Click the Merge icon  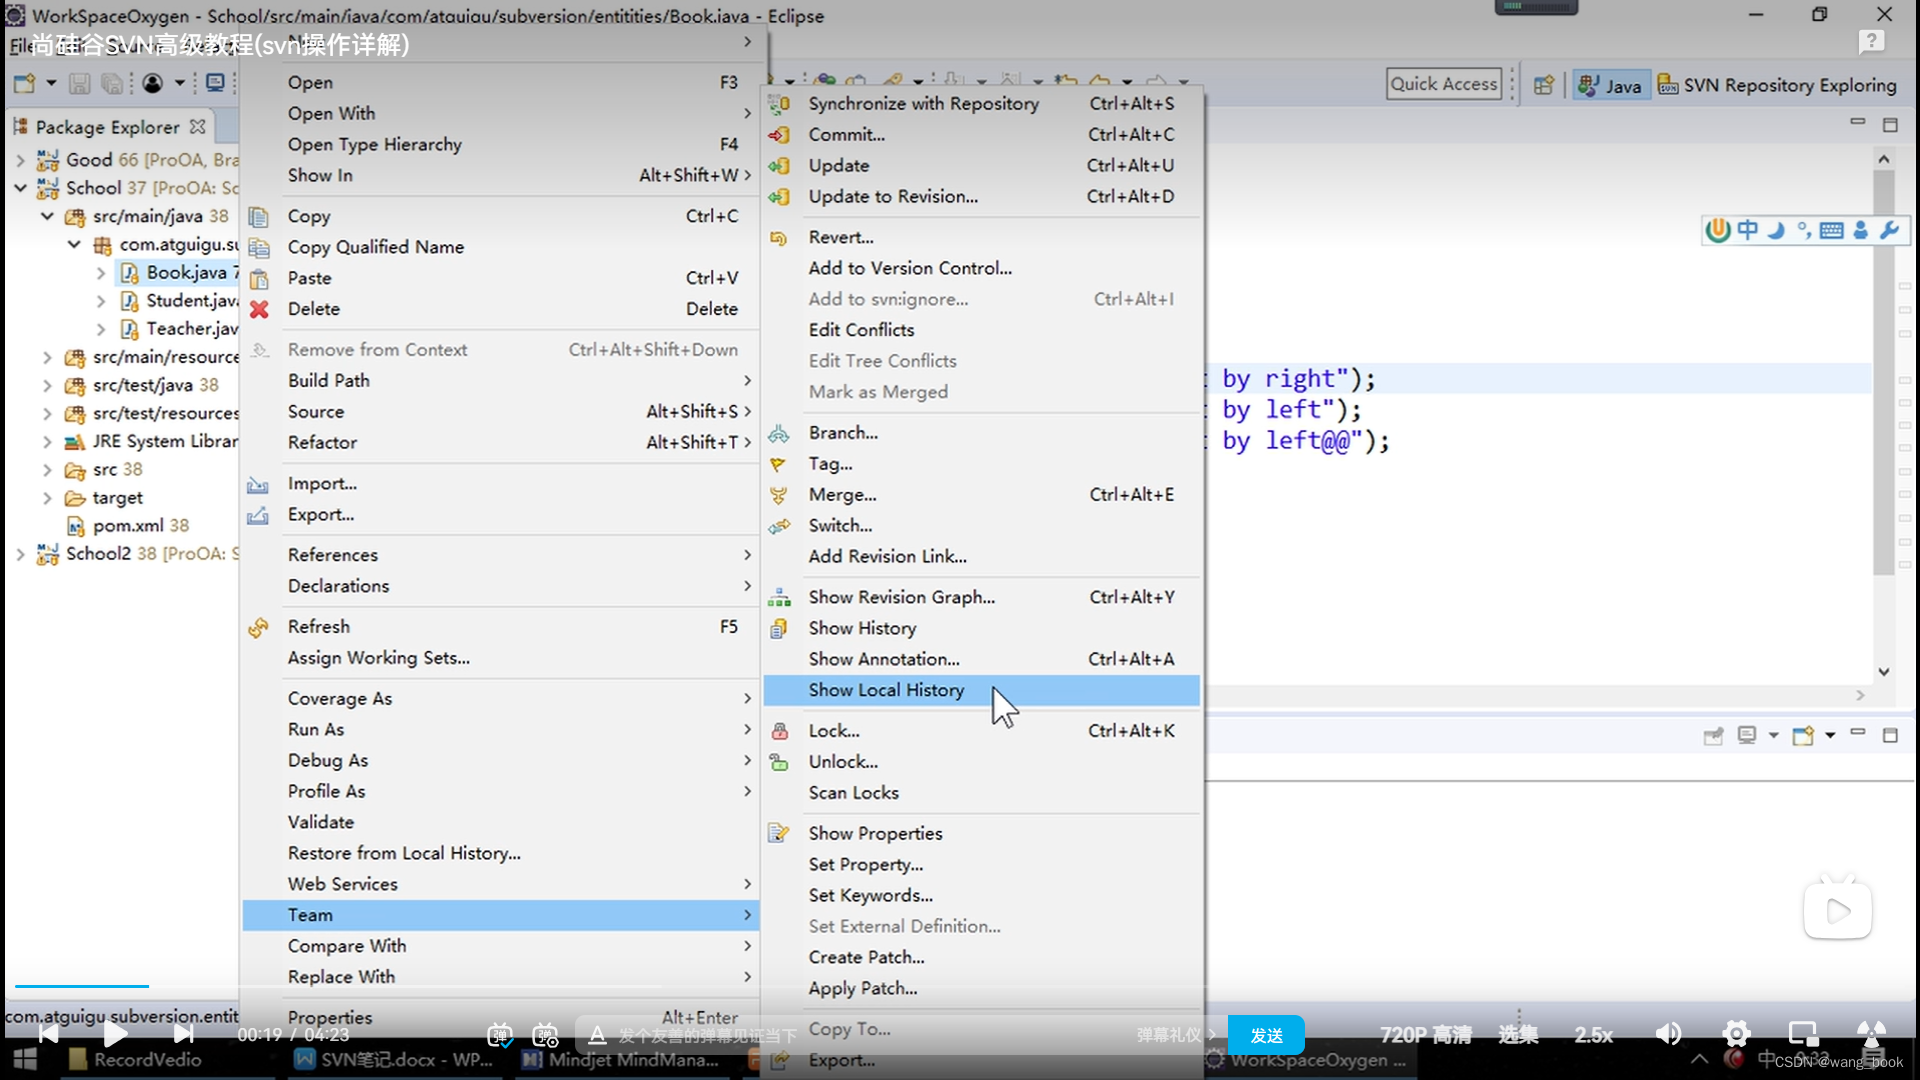click(x=779, y=494)
